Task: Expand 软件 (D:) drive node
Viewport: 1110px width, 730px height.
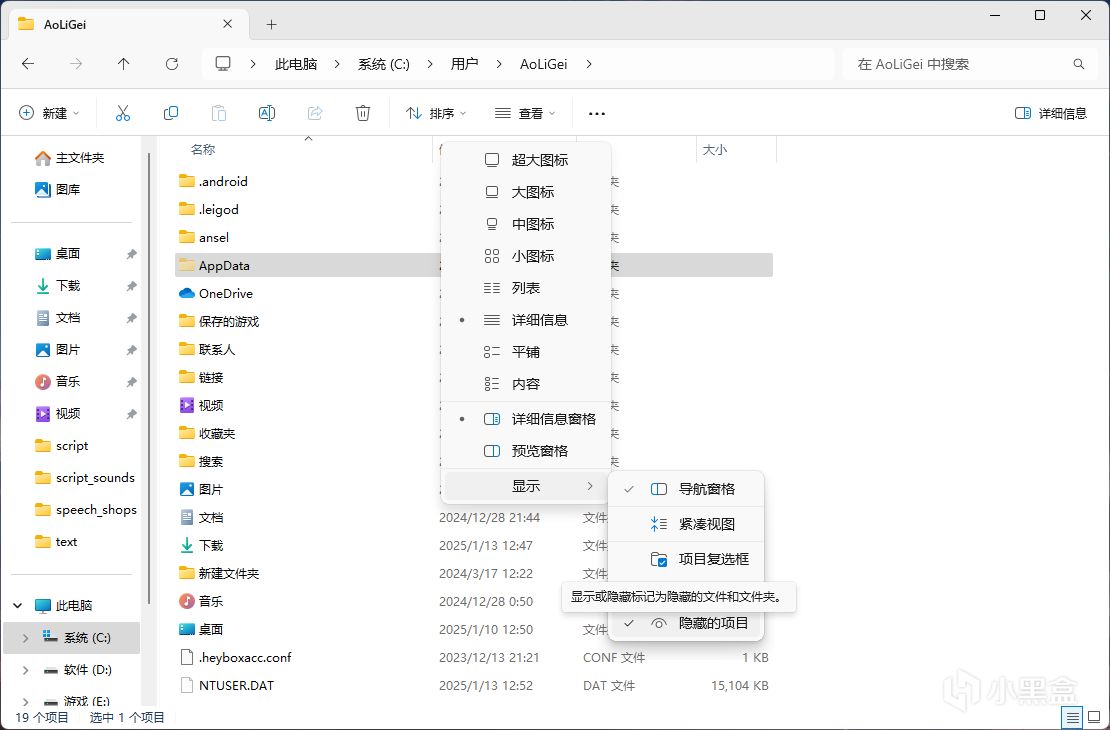Action: pos(25,670)
